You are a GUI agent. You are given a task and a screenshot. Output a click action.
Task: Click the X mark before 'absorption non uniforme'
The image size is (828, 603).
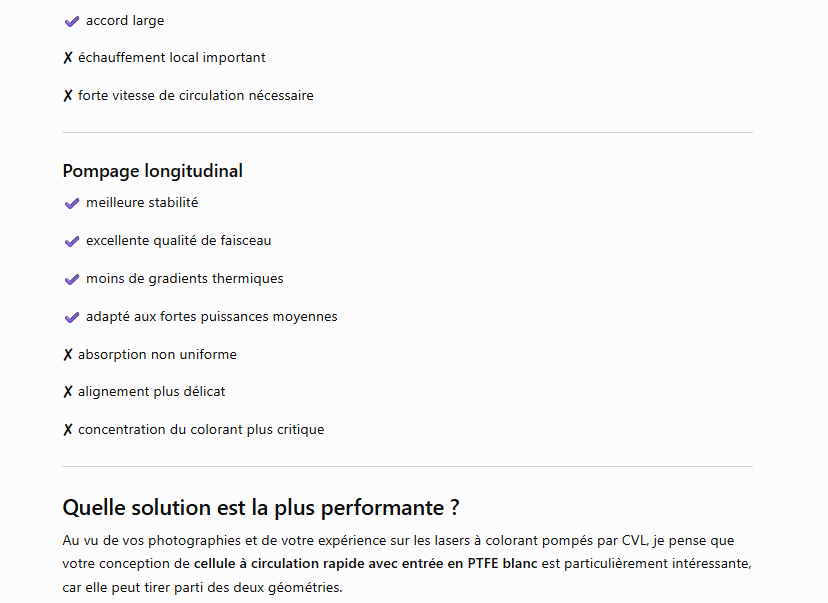point(68,355)
